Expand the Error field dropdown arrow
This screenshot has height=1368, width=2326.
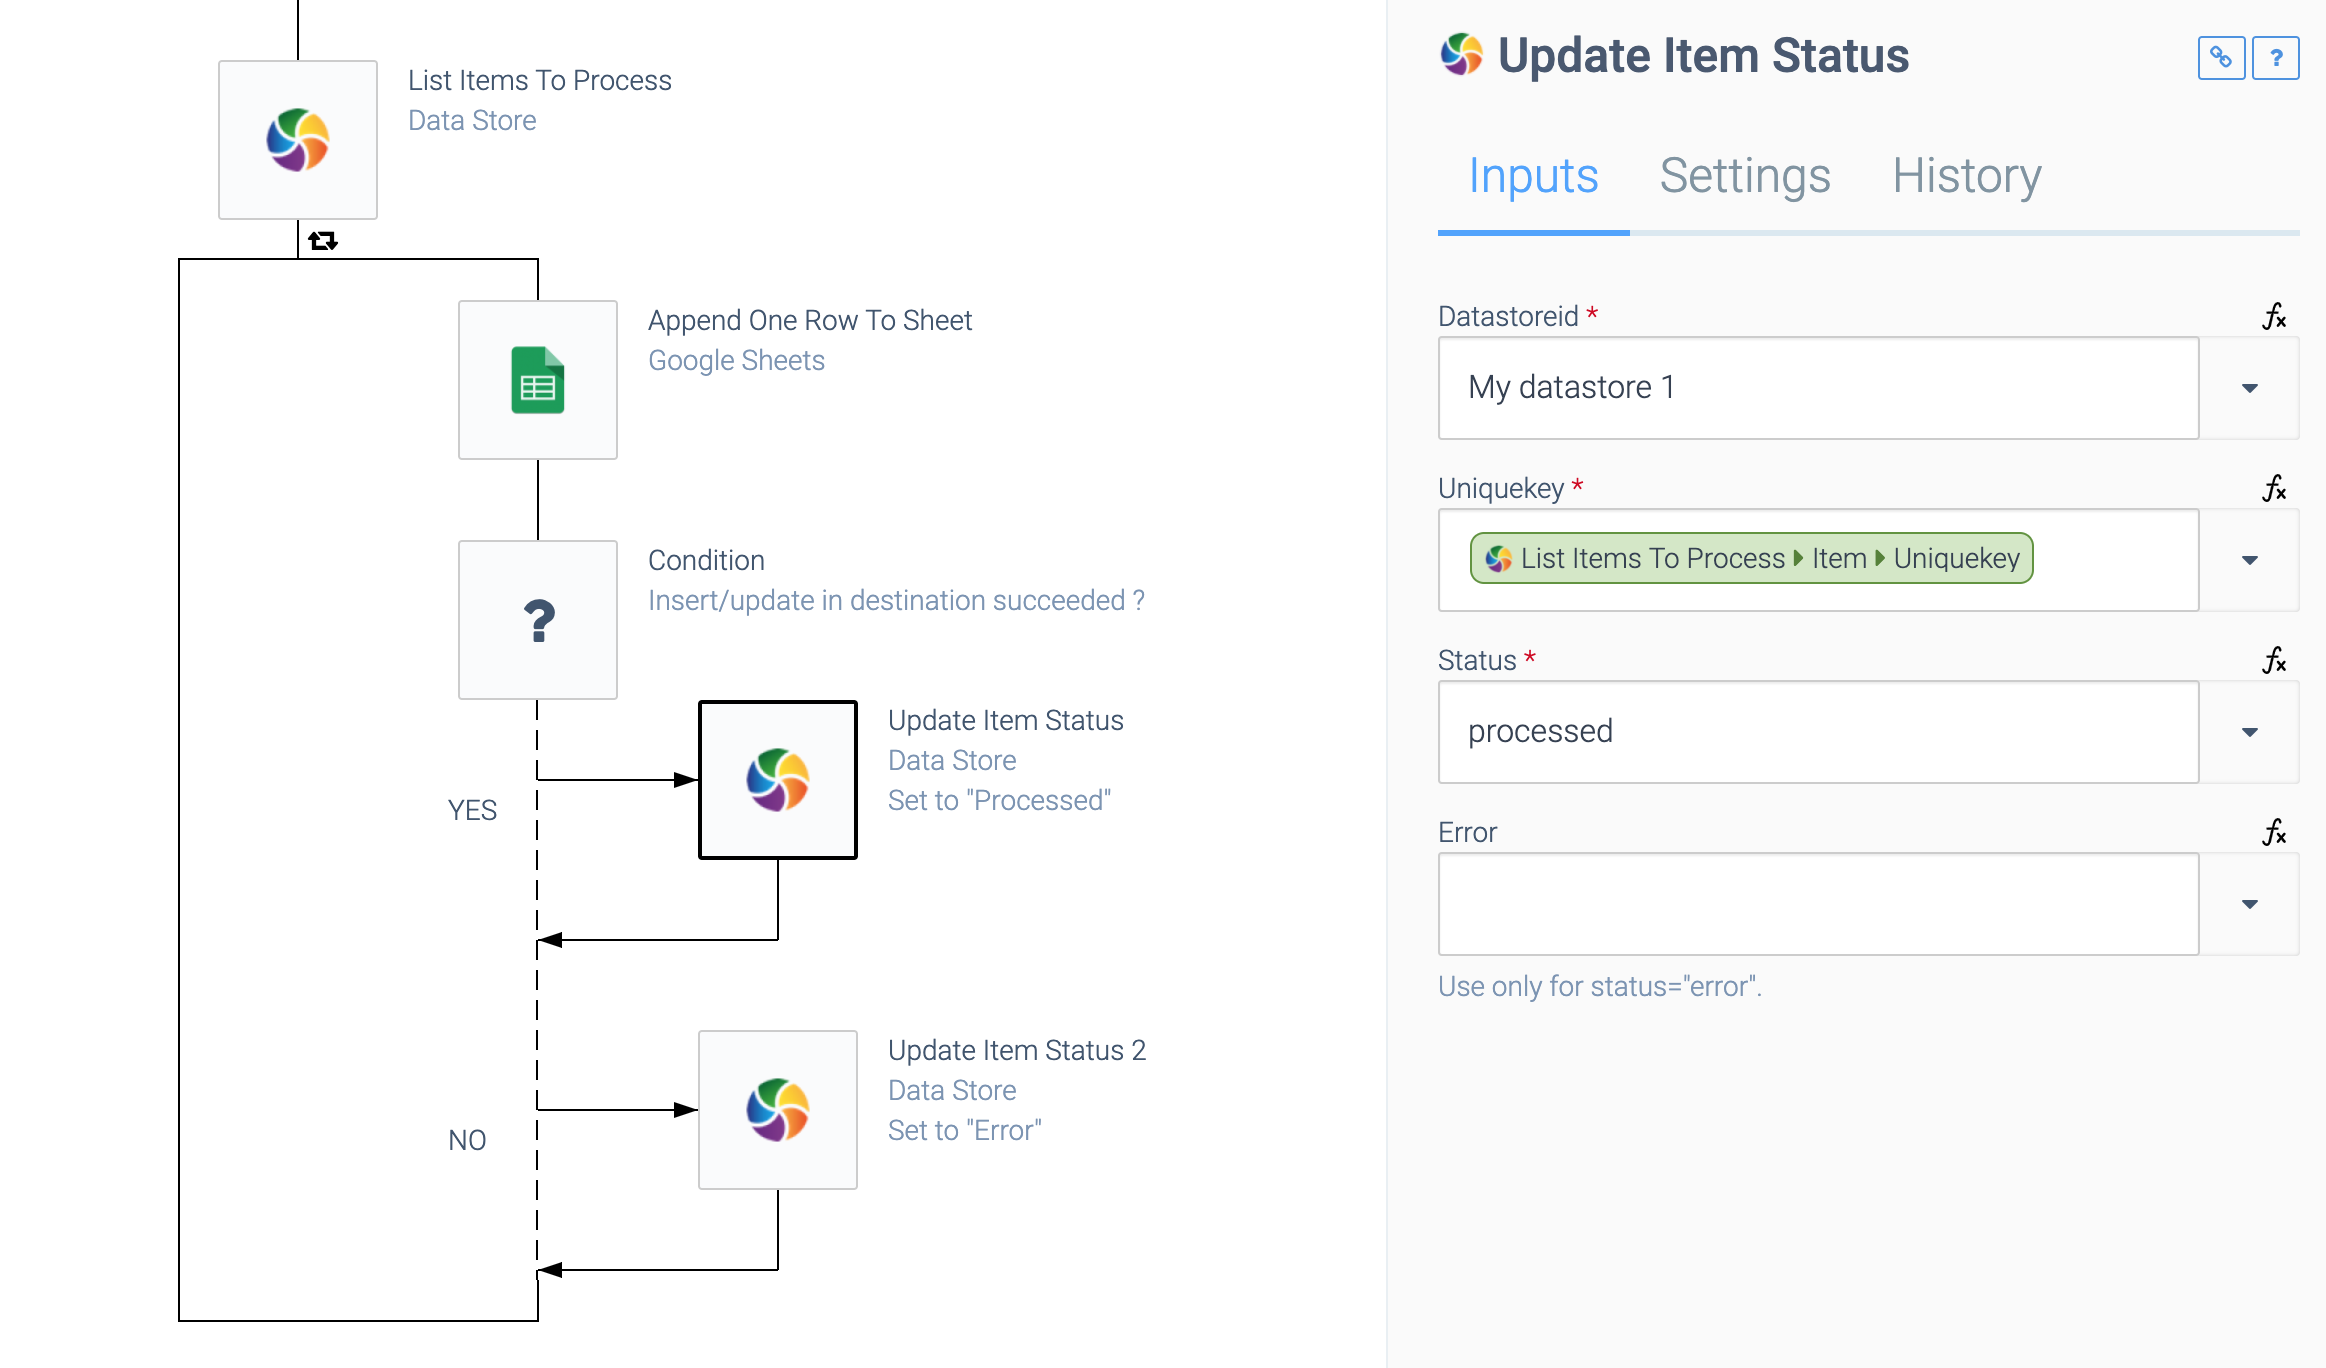pyautogui.click(x=2251, y=904)
